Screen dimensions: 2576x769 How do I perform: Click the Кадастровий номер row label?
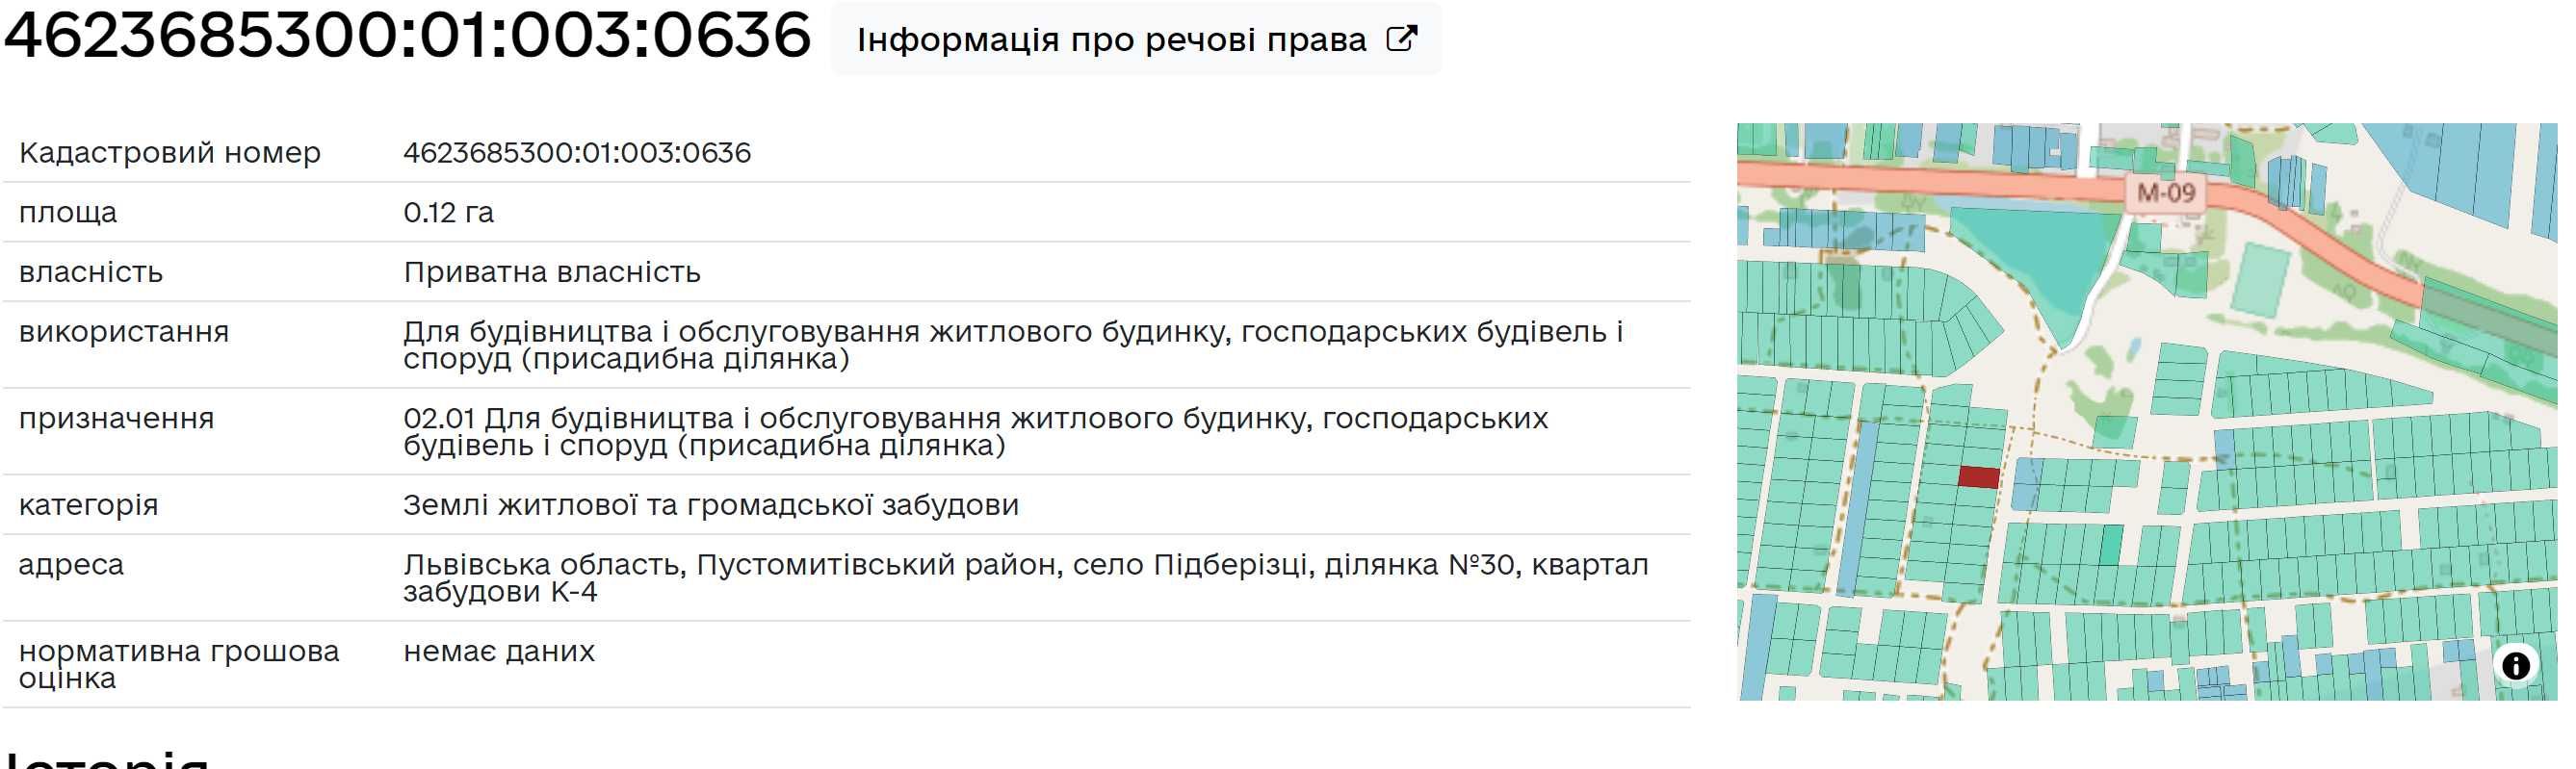click(170, 153)
